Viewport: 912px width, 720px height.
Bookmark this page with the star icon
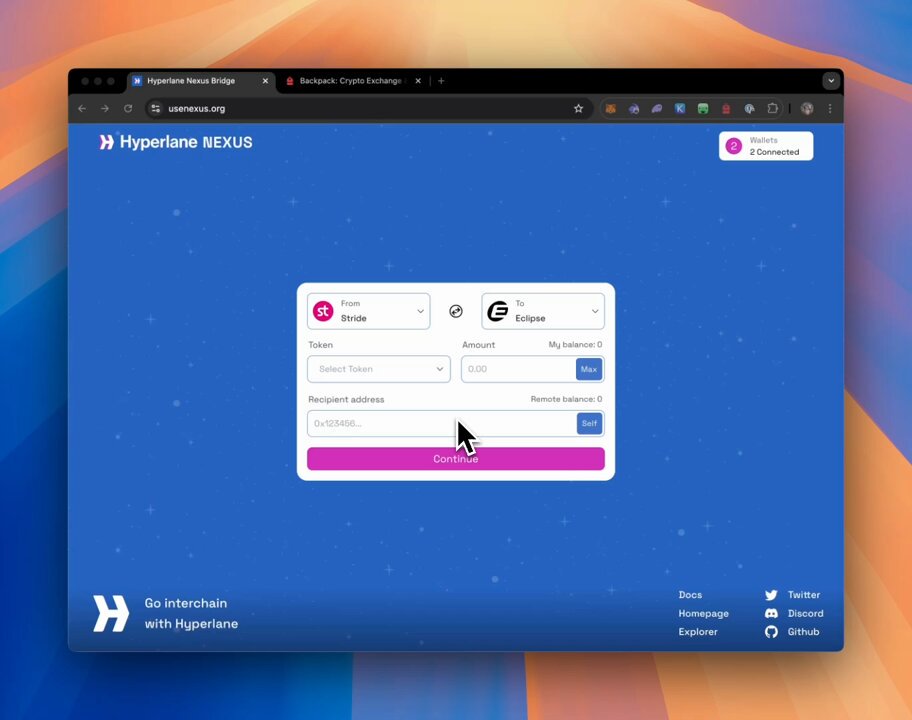click(x=578, y=109)
